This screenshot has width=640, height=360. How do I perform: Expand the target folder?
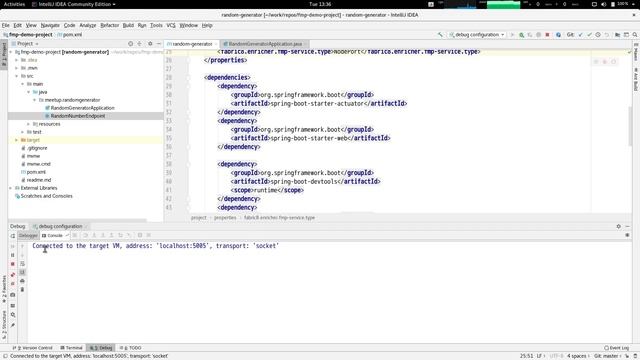pos(17,140)
